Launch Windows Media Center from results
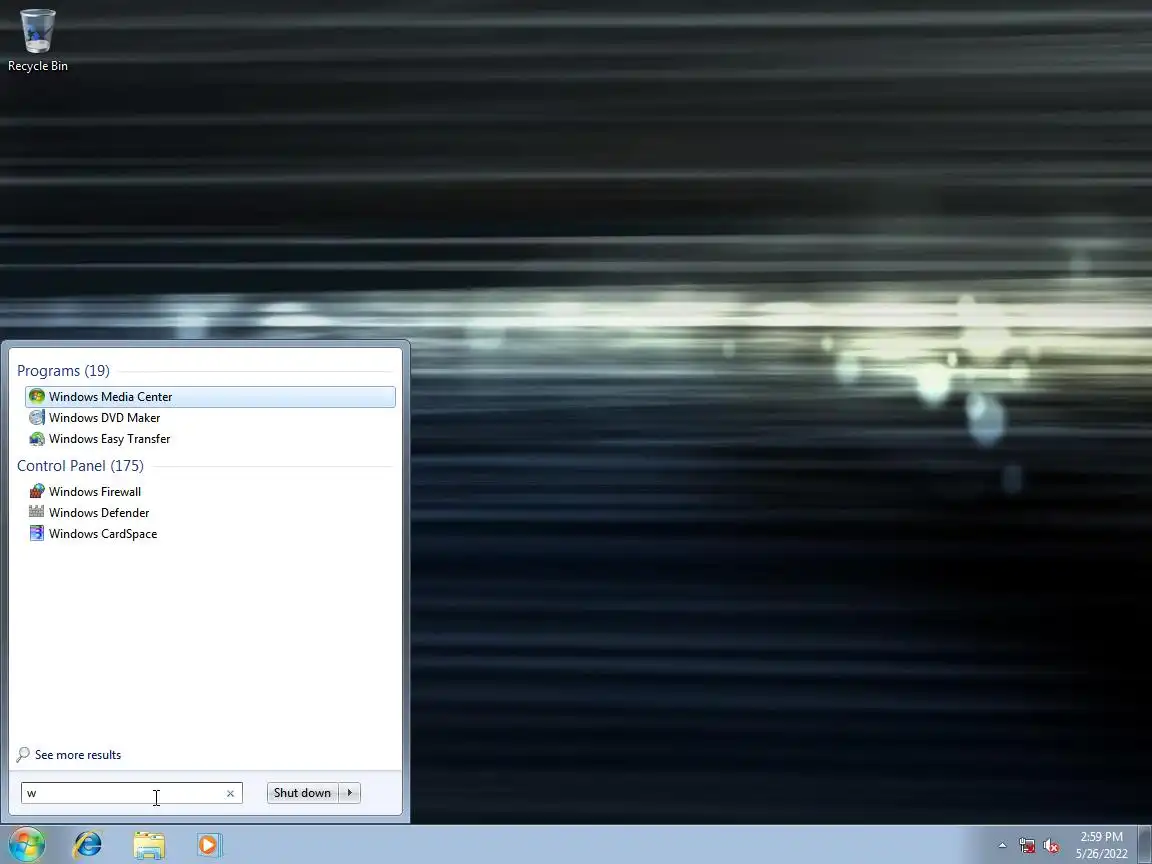This screenshot has width=1152, height=864. [x=210, y=397]
